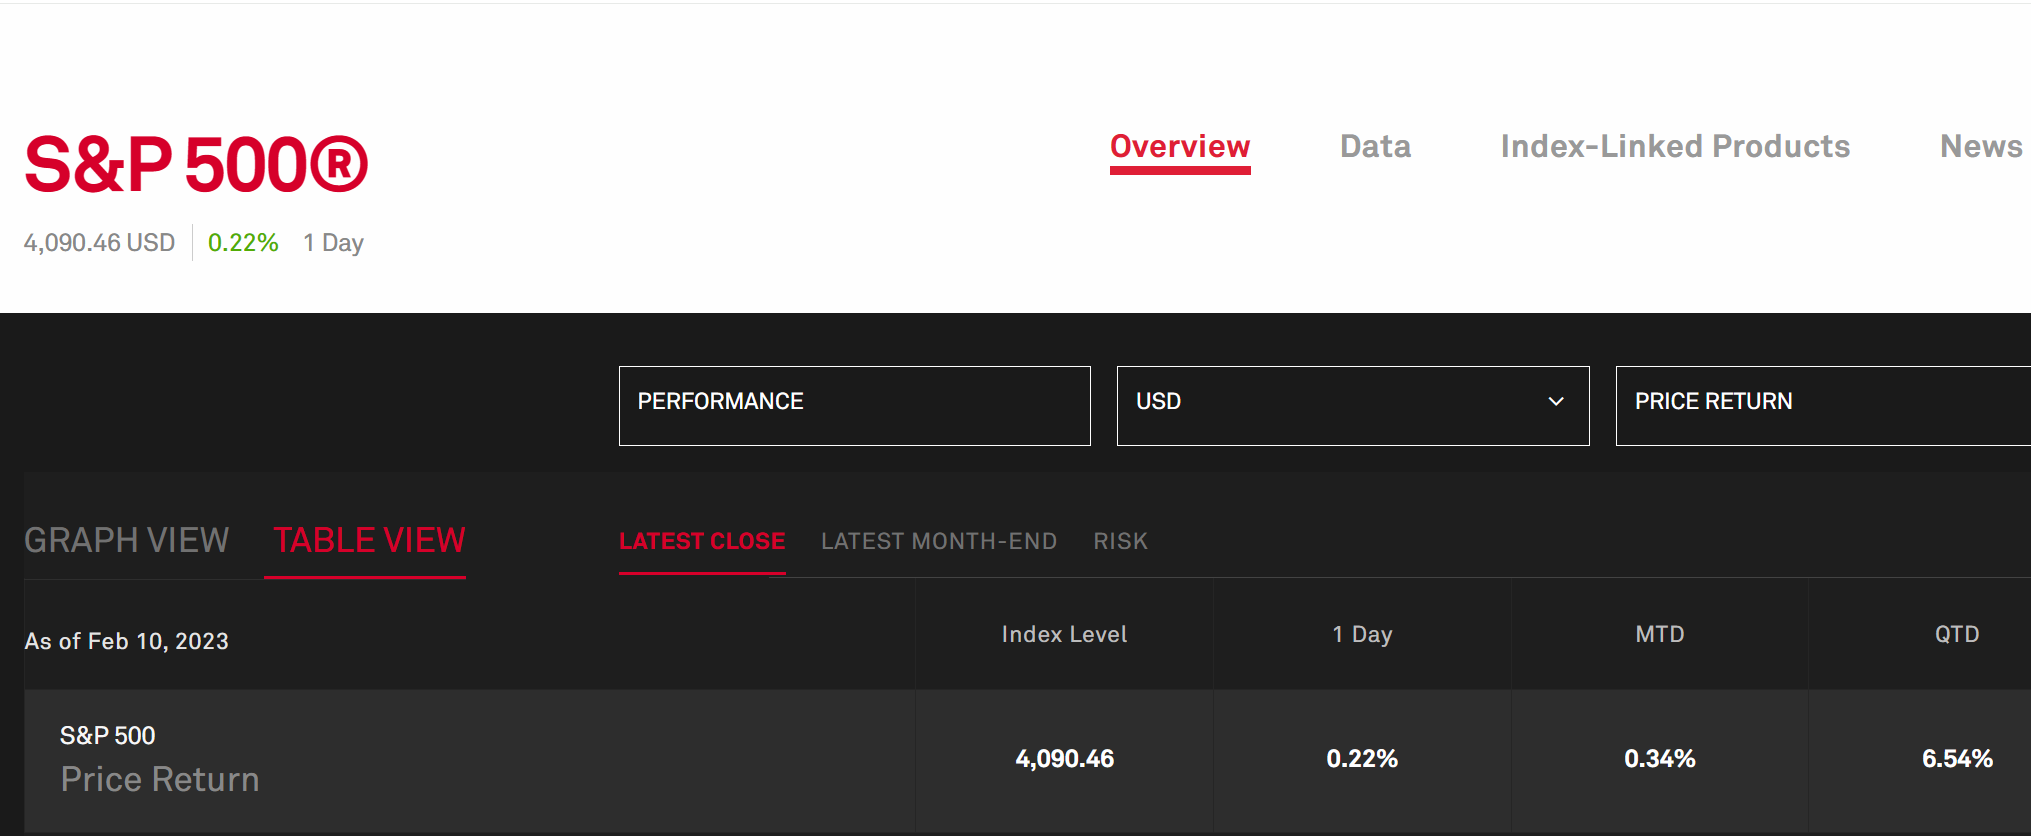2031x836 pixels.
Task: Click the MTD column header
Action: click(x=1660, y=634)
